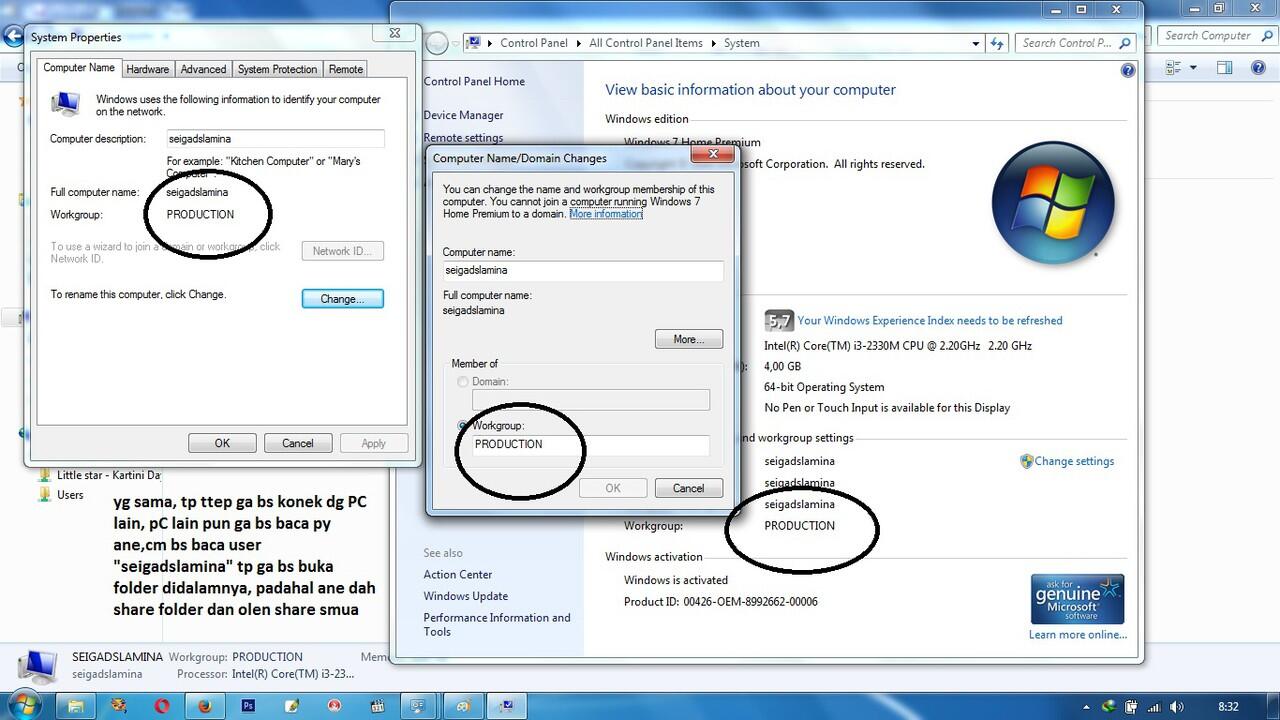1280x720 pixels.
Task: Click All Control Panel Items breadcrumb
Action: pos(646,43)
